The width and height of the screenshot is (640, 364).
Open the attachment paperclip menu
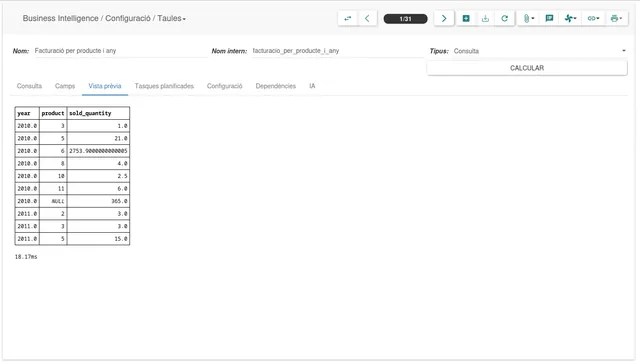[528, 18]
